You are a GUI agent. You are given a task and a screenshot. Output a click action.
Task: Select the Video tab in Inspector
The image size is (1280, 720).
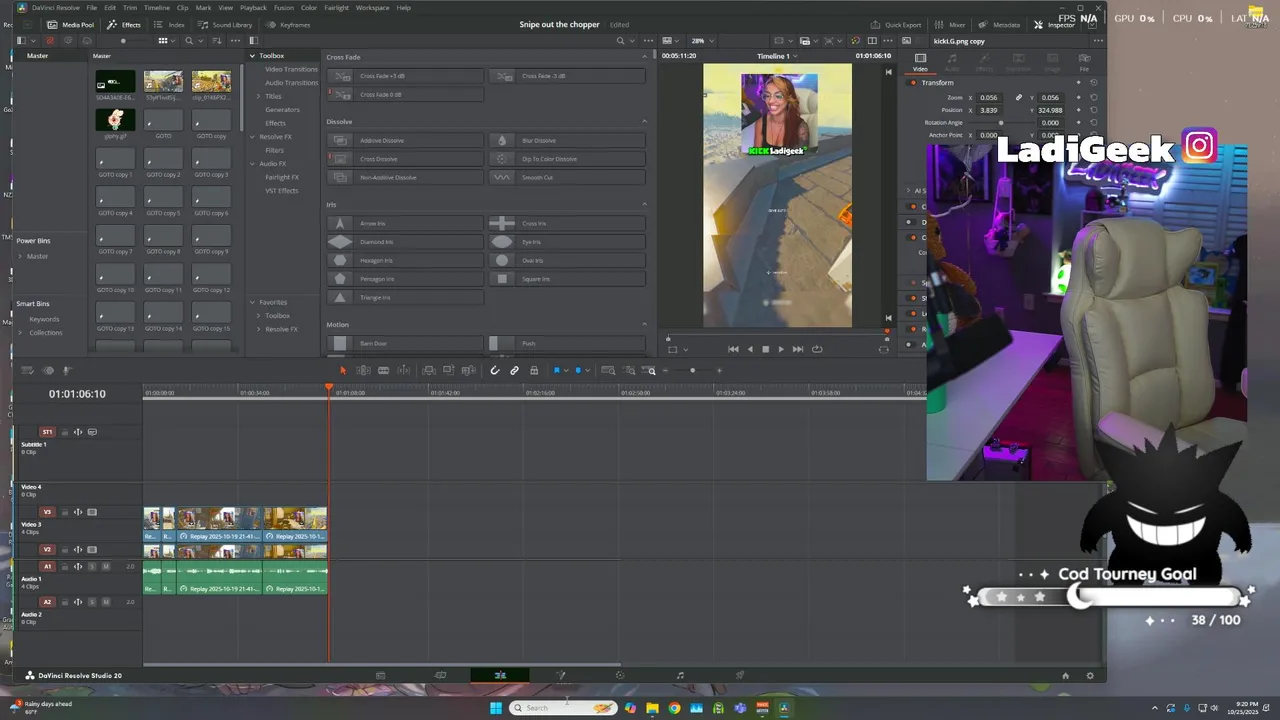click(x=920, y=63)
